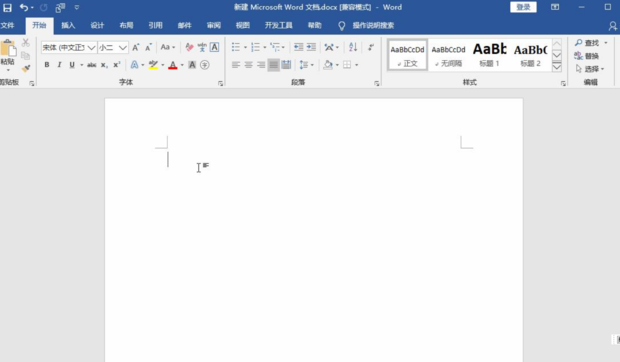Toggle Character Shading gray A icon

tap(192, 65)
